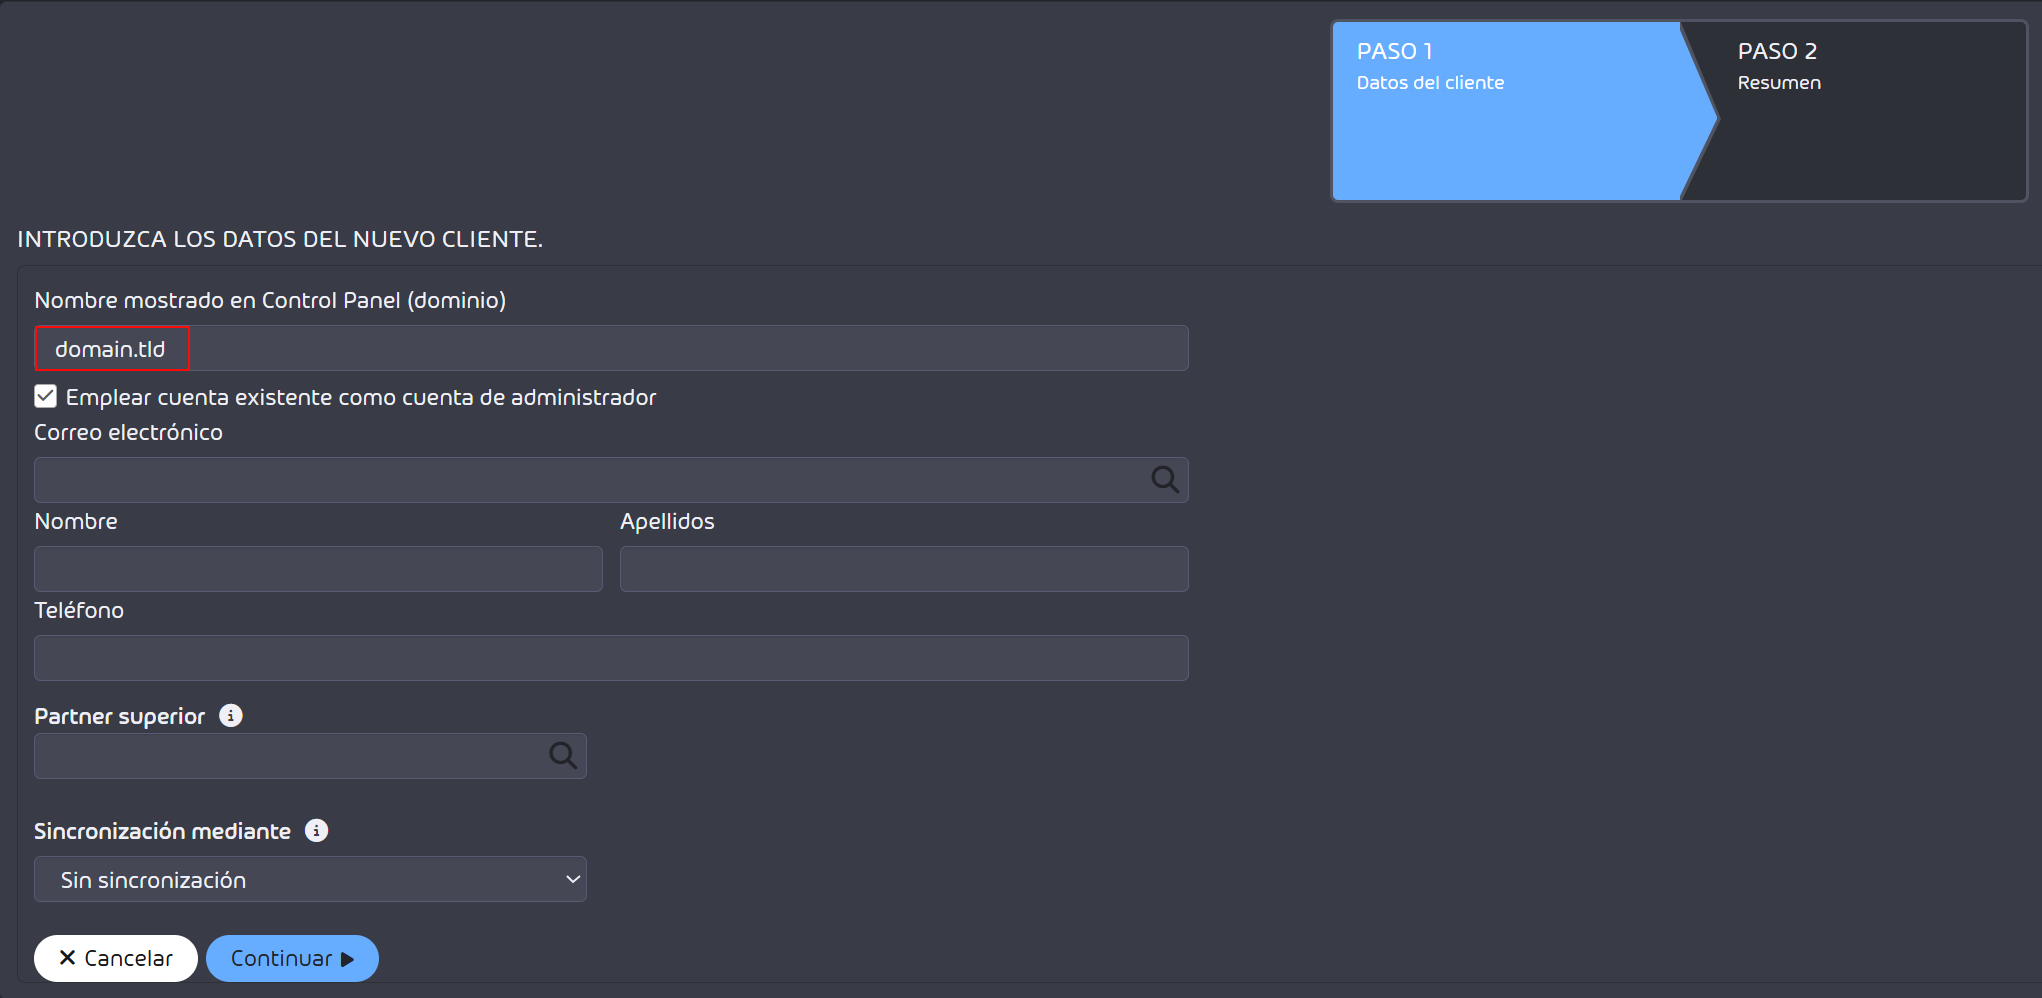Focus the Nombre input field

[318, 569]
